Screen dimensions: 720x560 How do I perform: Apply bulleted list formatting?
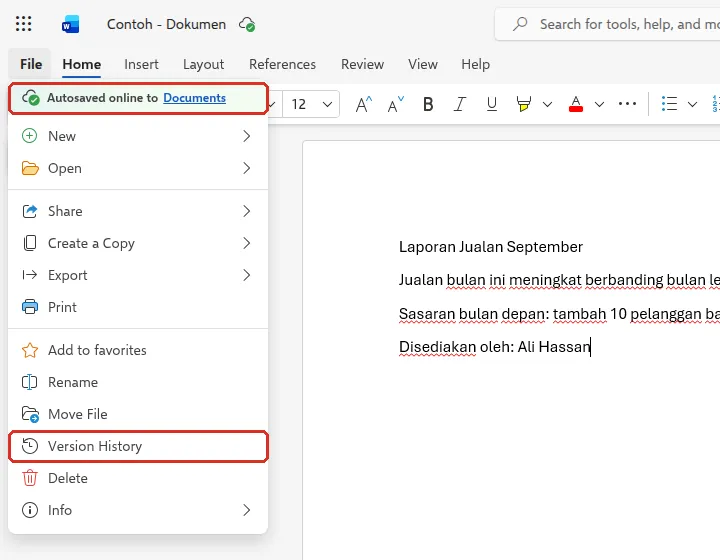click(x=669, y=104)
